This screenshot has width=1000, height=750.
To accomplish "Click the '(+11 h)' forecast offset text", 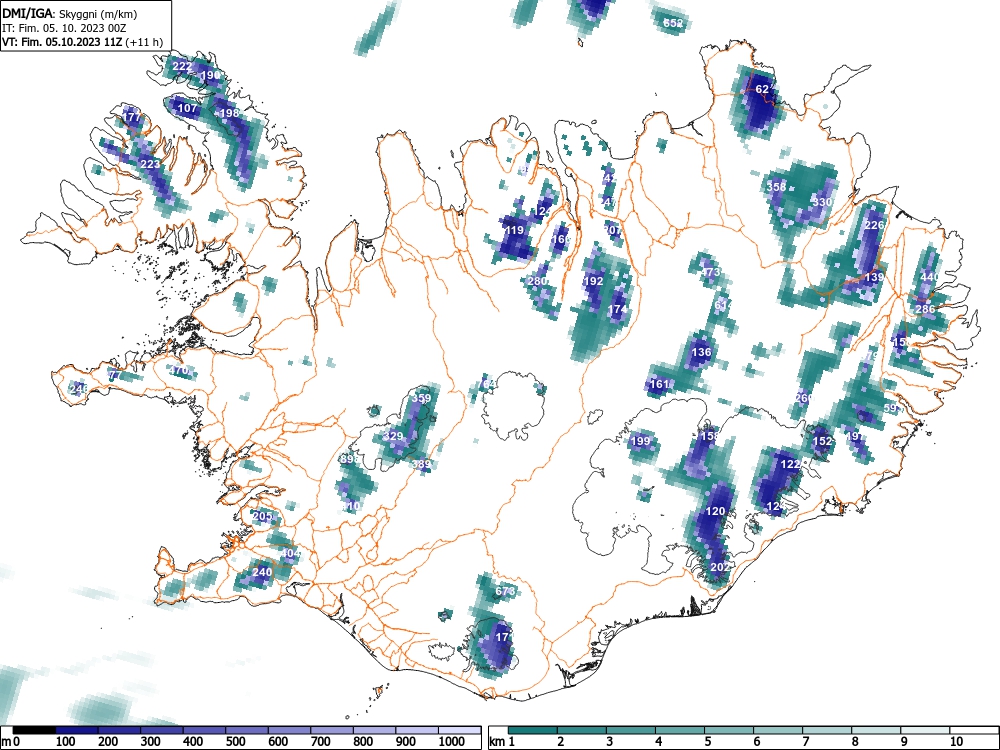I will pyautogui.click(x=145, y=43).
